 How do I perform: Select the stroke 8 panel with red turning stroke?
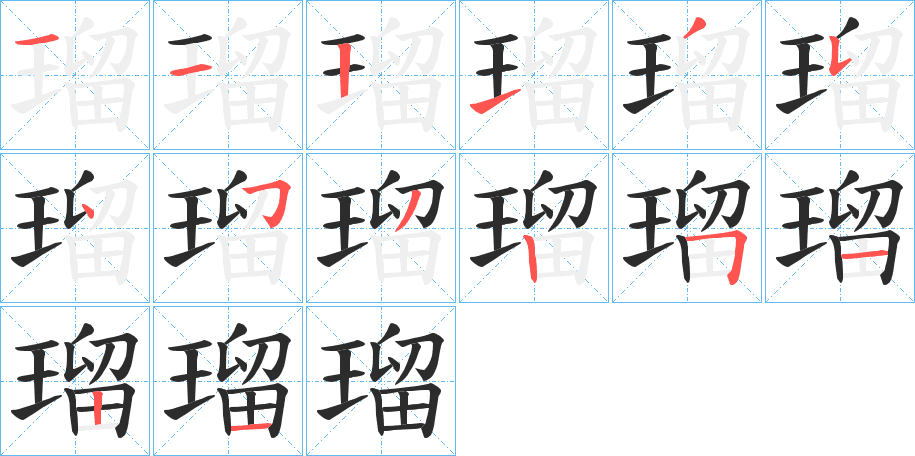click(x=228, y=228)
